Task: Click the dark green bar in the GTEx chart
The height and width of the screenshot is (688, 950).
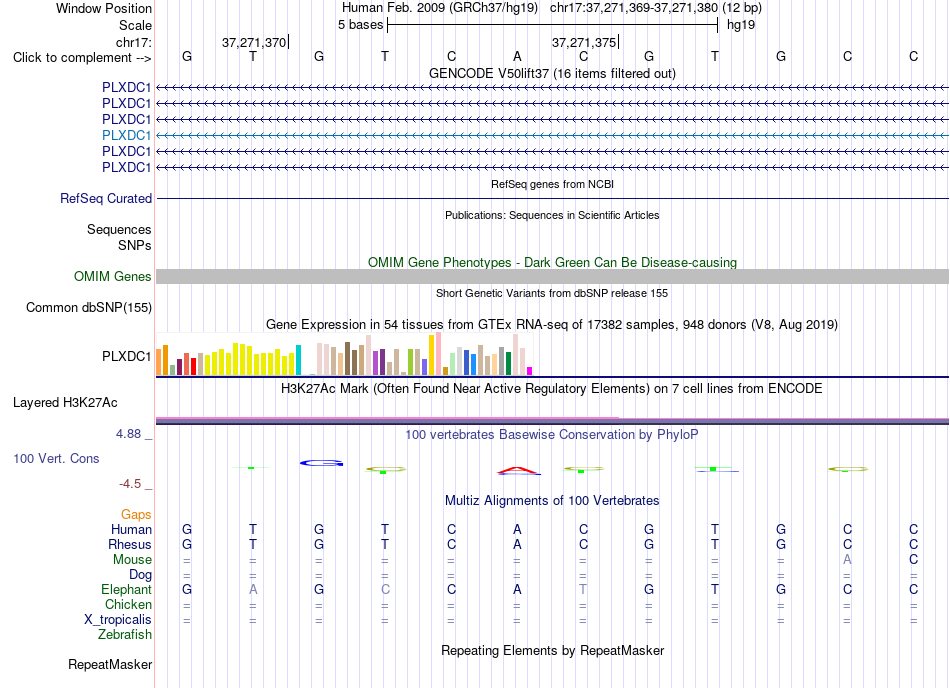Action: pos(508,364)
